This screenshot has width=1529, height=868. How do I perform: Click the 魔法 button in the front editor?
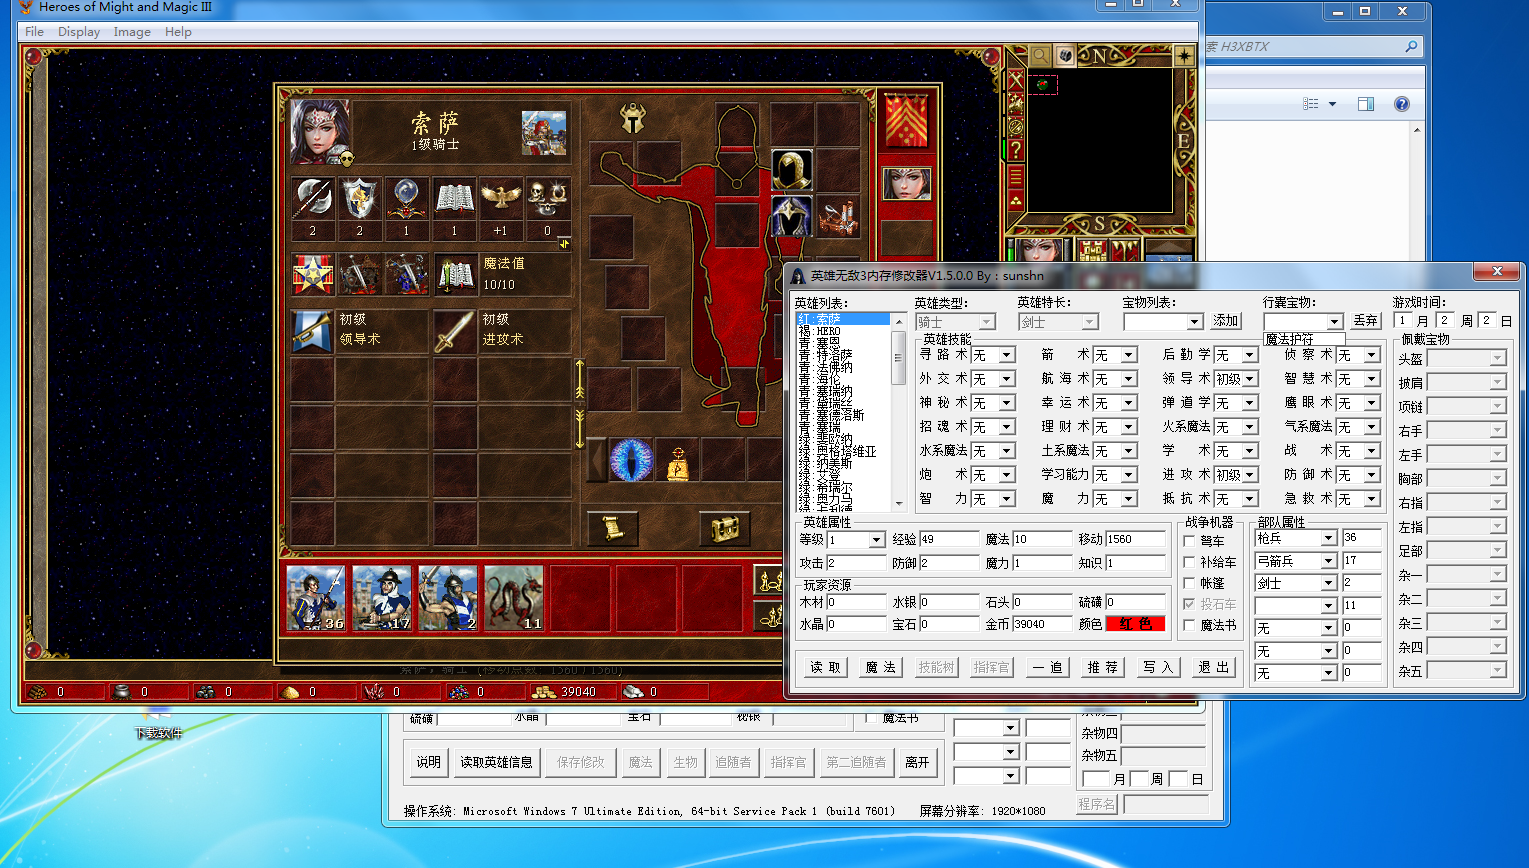point(881,667)
